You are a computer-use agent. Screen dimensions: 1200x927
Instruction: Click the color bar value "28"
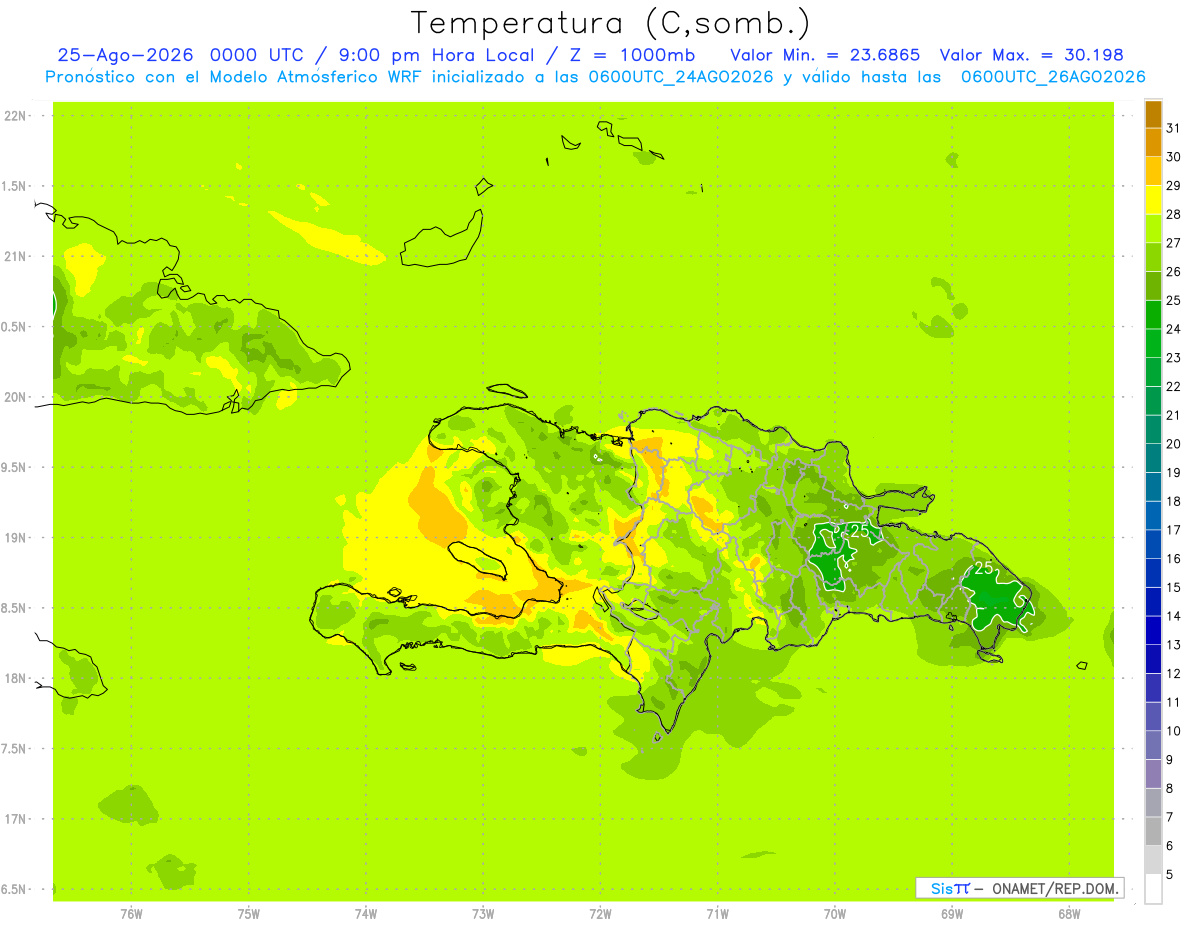coord(1174,214)
